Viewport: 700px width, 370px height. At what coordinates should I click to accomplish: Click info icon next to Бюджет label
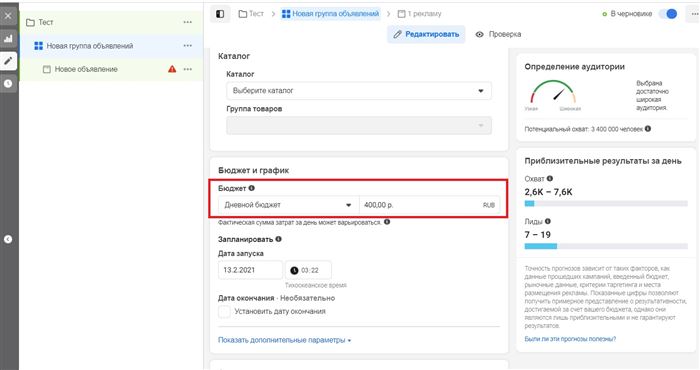252,188
